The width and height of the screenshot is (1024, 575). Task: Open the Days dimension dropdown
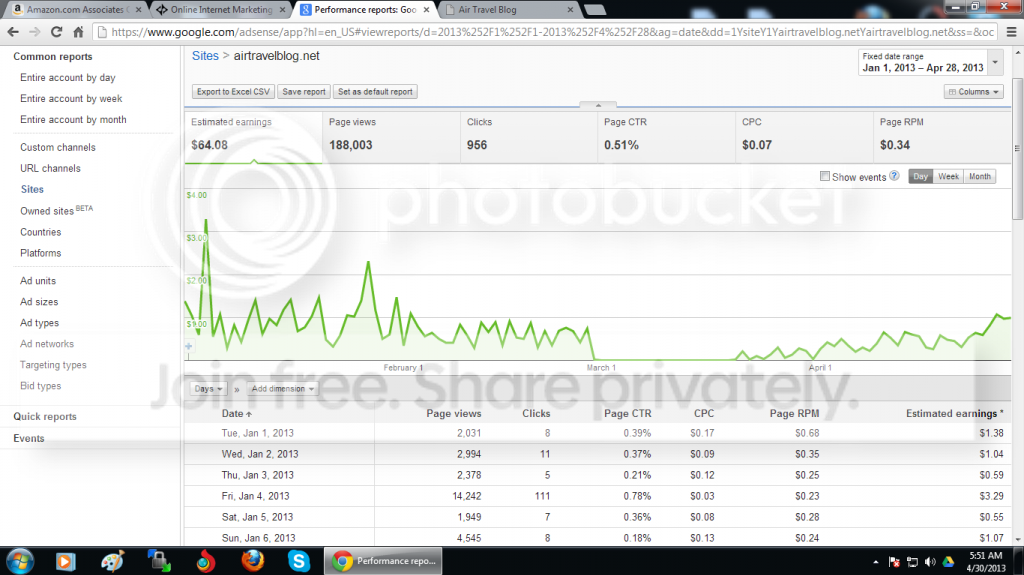pyautogui.click(x=208, y=389)
